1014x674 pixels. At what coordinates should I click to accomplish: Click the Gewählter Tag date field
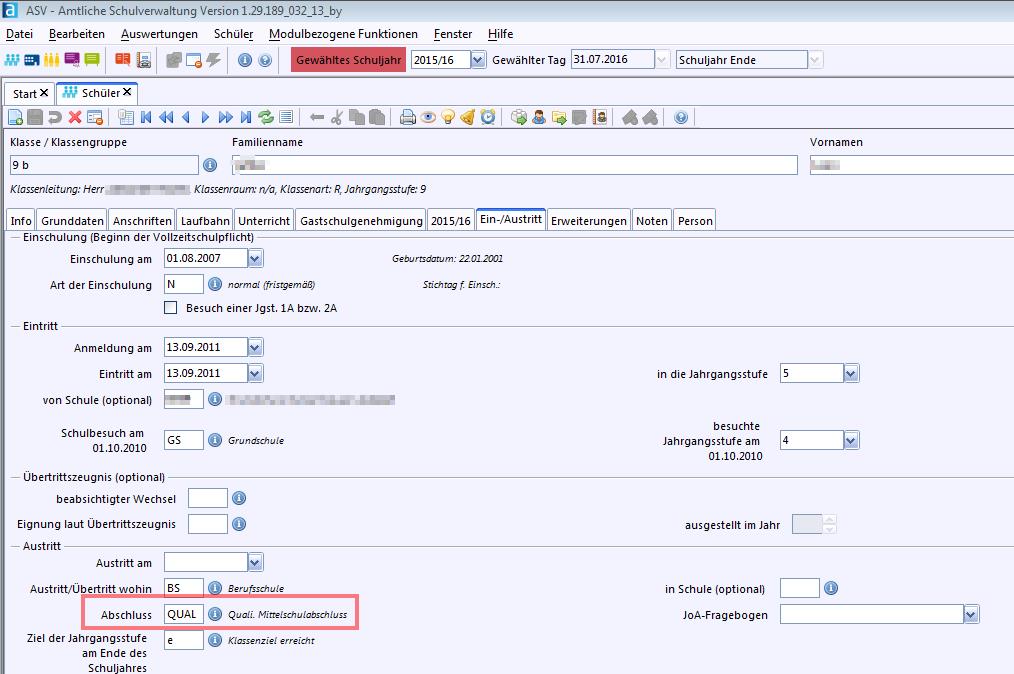(613, 60)
